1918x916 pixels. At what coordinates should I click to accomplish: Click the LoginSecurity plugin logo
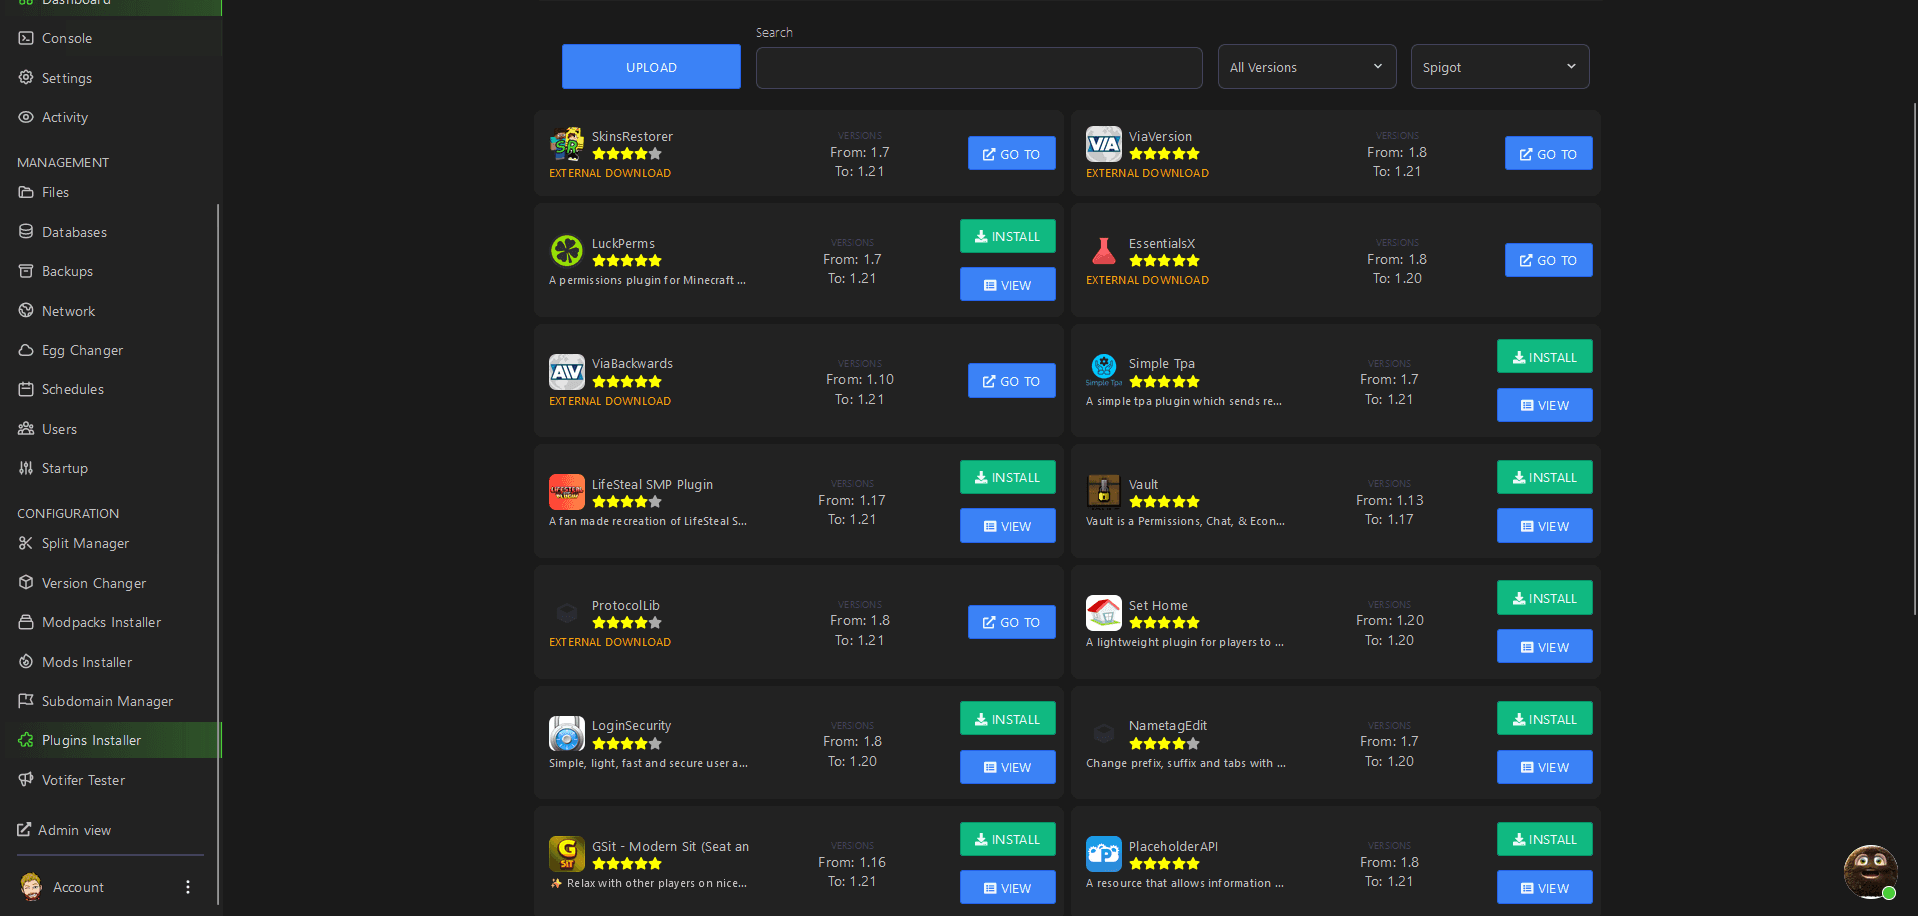(567, 734)
